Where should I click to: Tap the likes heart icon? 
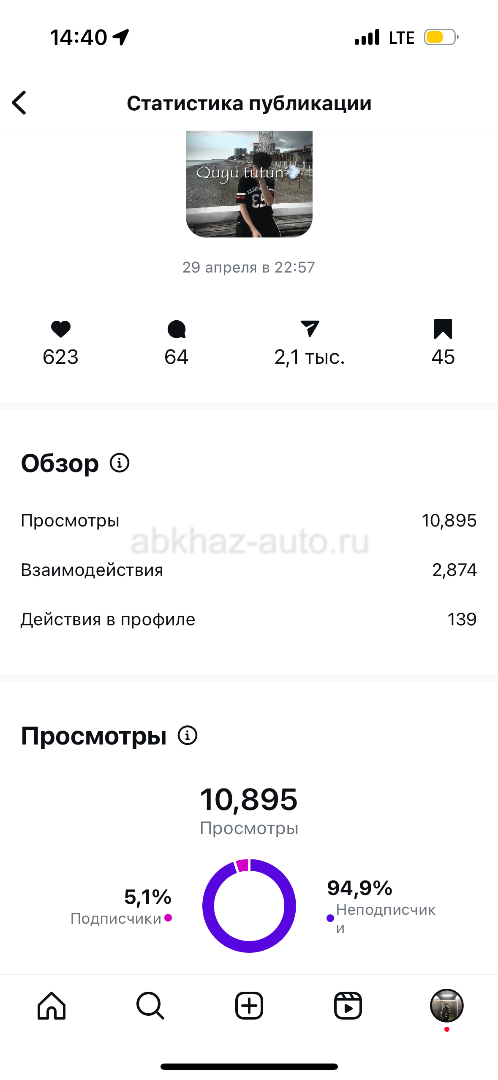61,329
